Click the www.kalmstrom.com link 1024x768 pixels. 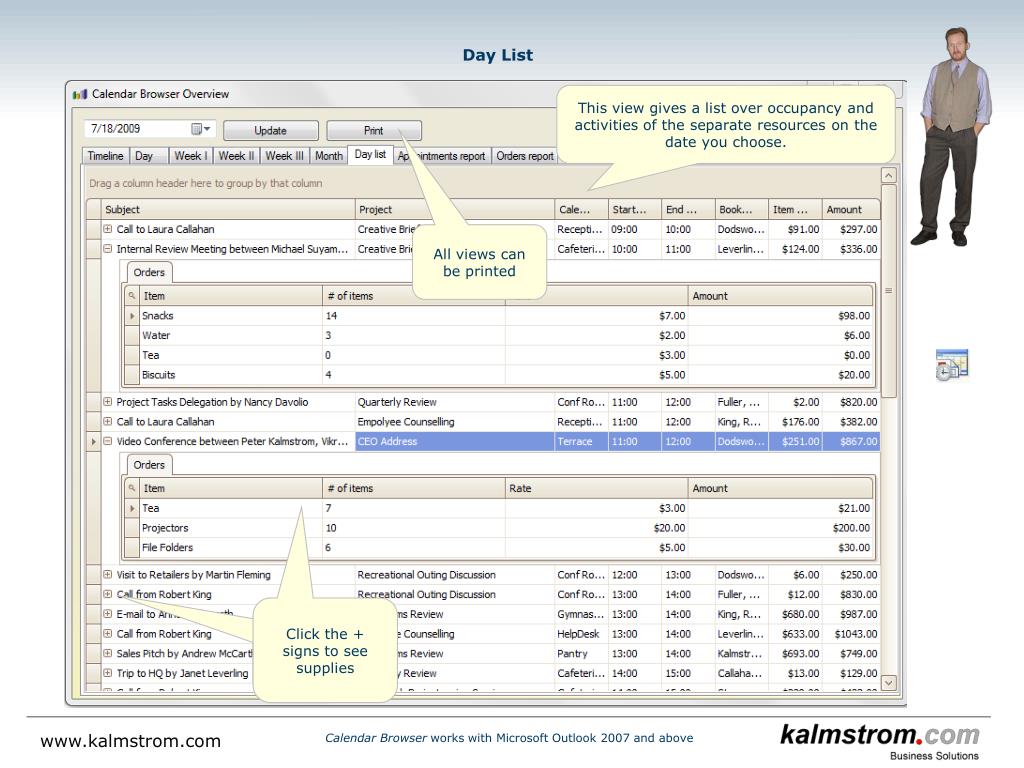coord(131,741)
